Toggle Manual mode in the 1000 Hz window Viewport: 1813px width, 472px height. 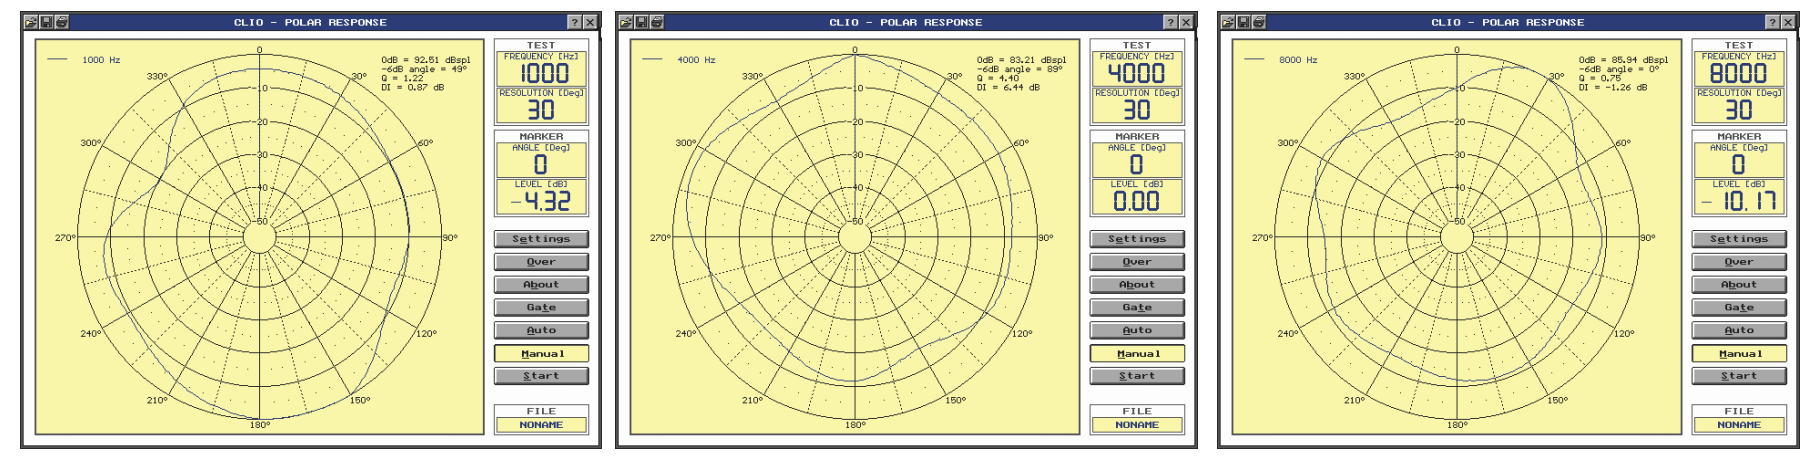[x=541, y=353]
